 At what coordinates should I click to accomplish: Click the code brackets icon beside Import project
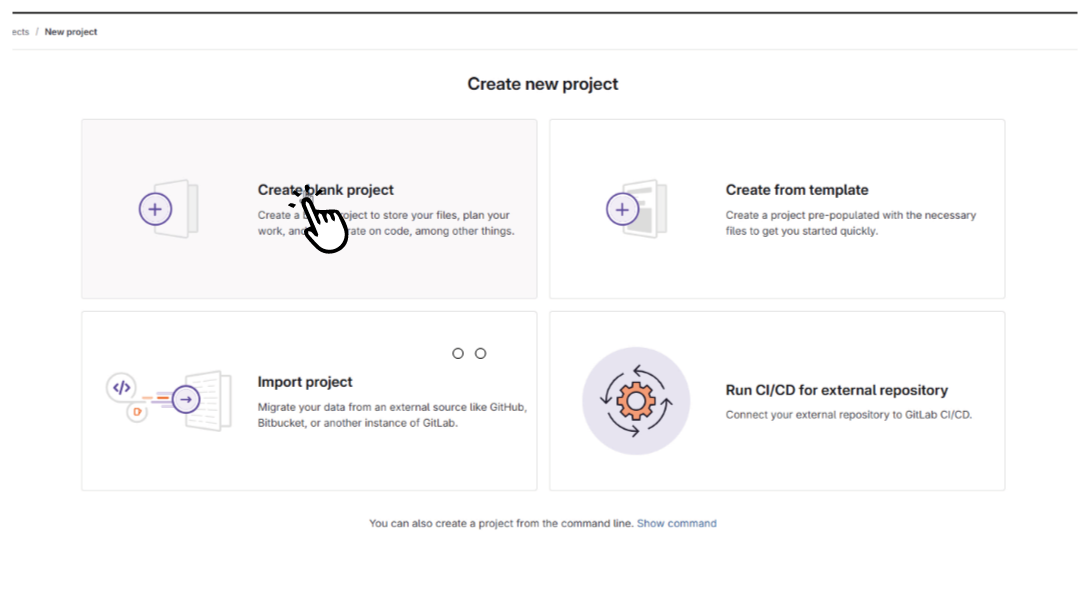[121, 387]
